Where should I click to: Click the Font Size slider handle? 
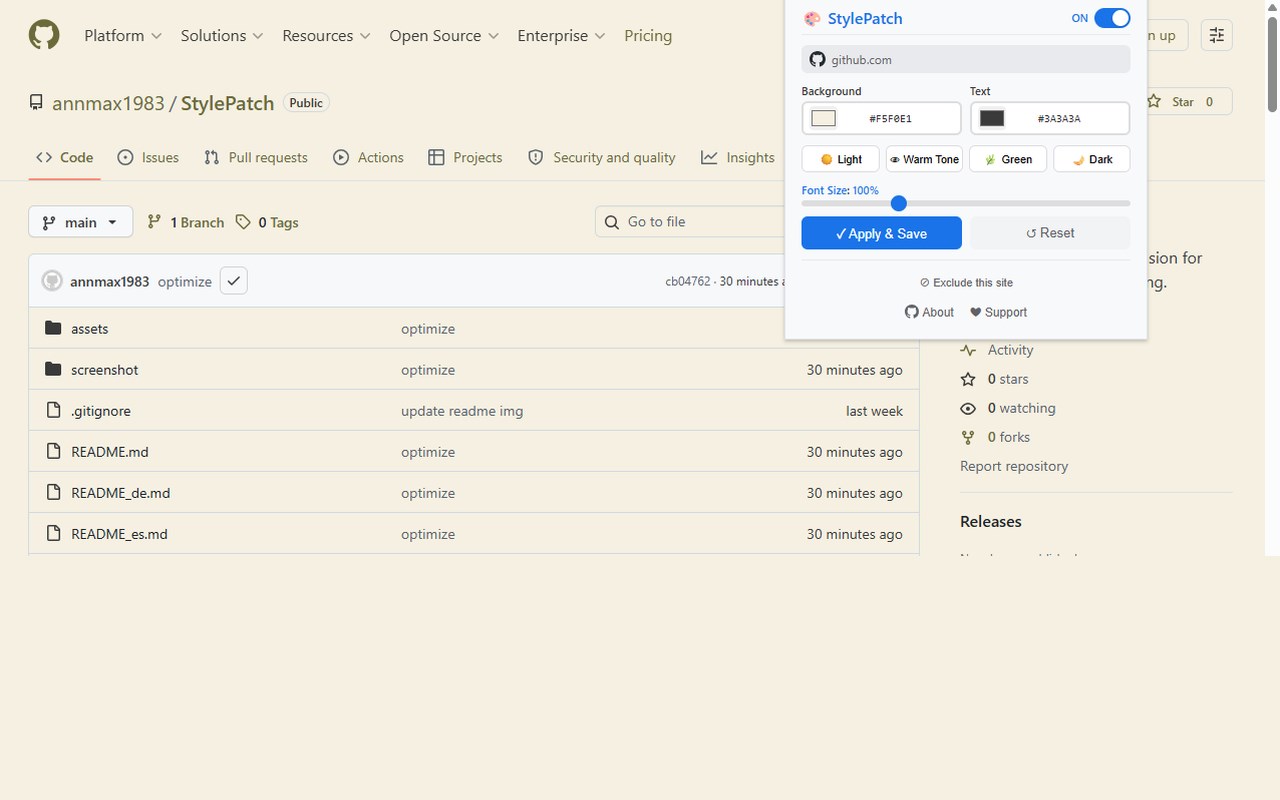898,203
